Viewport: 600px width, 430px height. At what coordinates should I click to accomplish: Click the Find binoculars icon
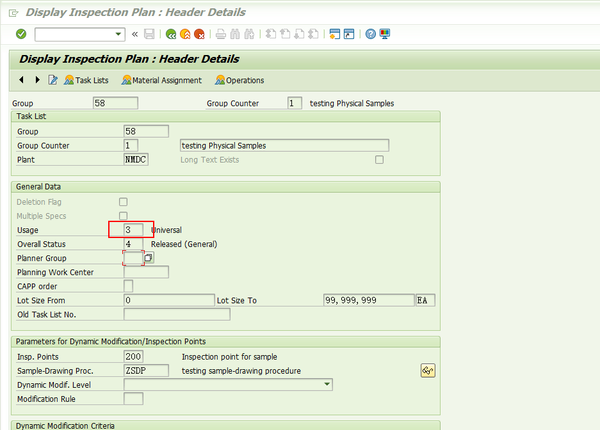[235, 34]
